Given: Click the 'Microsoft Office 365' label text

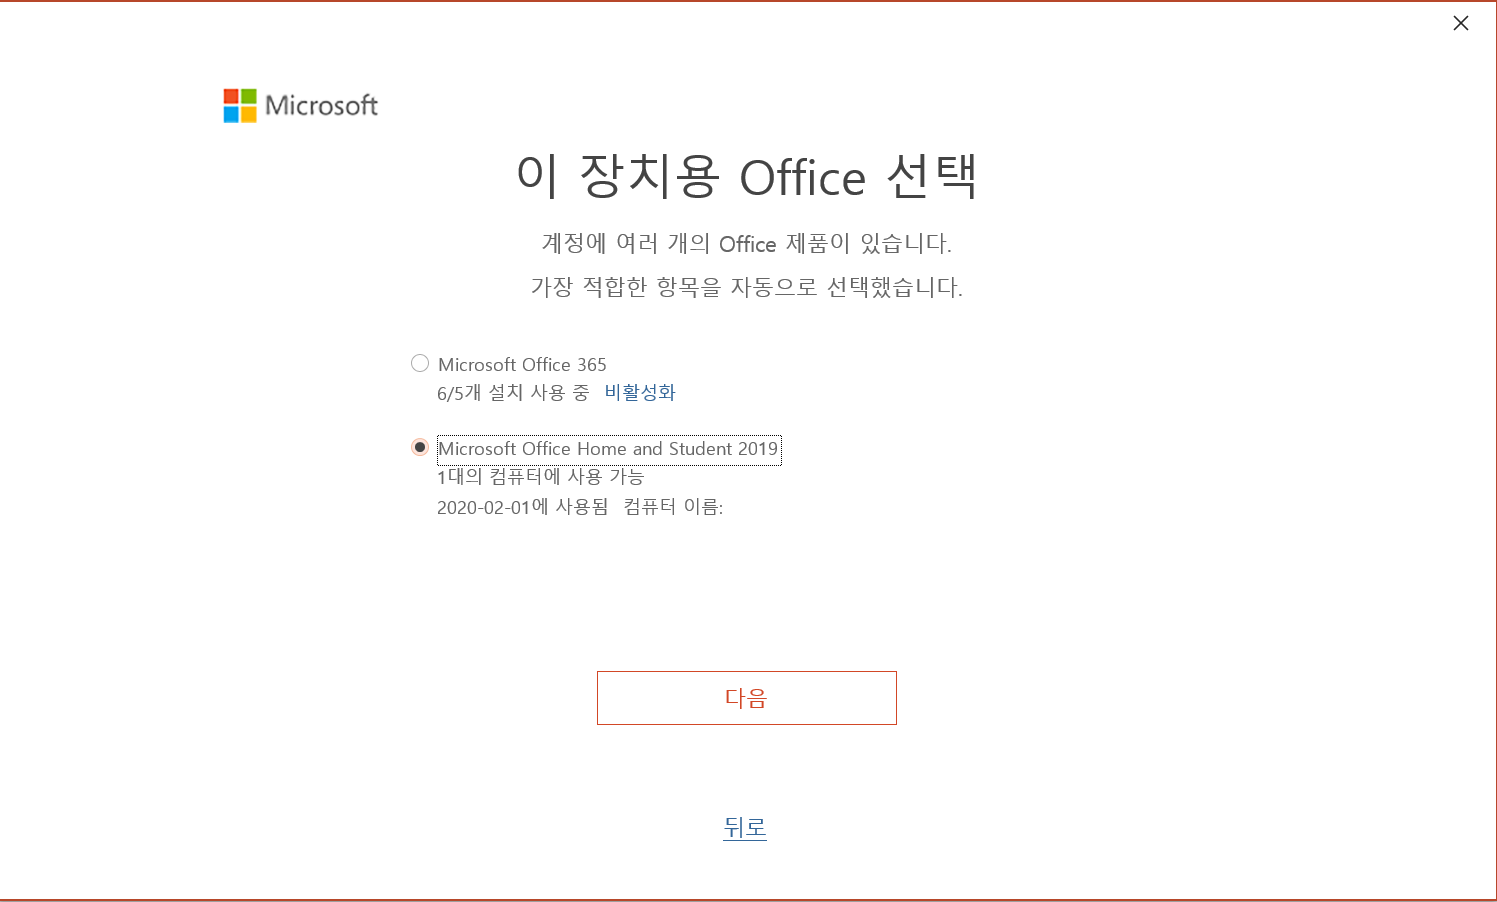Looking at the screenshot, I should pos(522,364).
